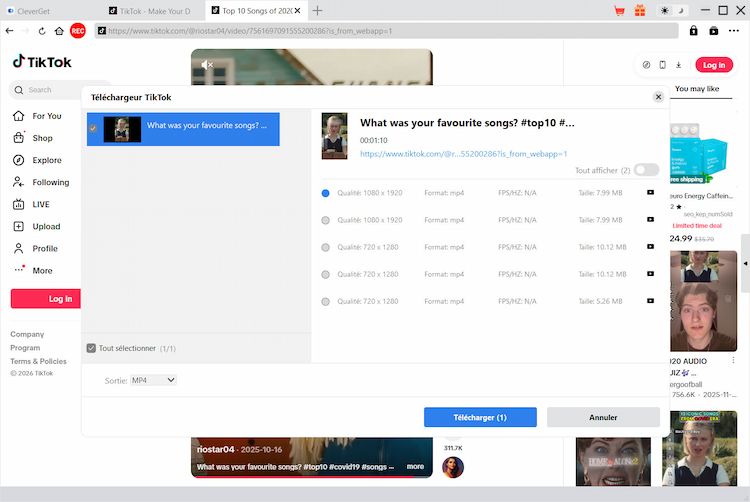Select first 720 x 1280 10.12 MB option

click(x=325, y=247)
